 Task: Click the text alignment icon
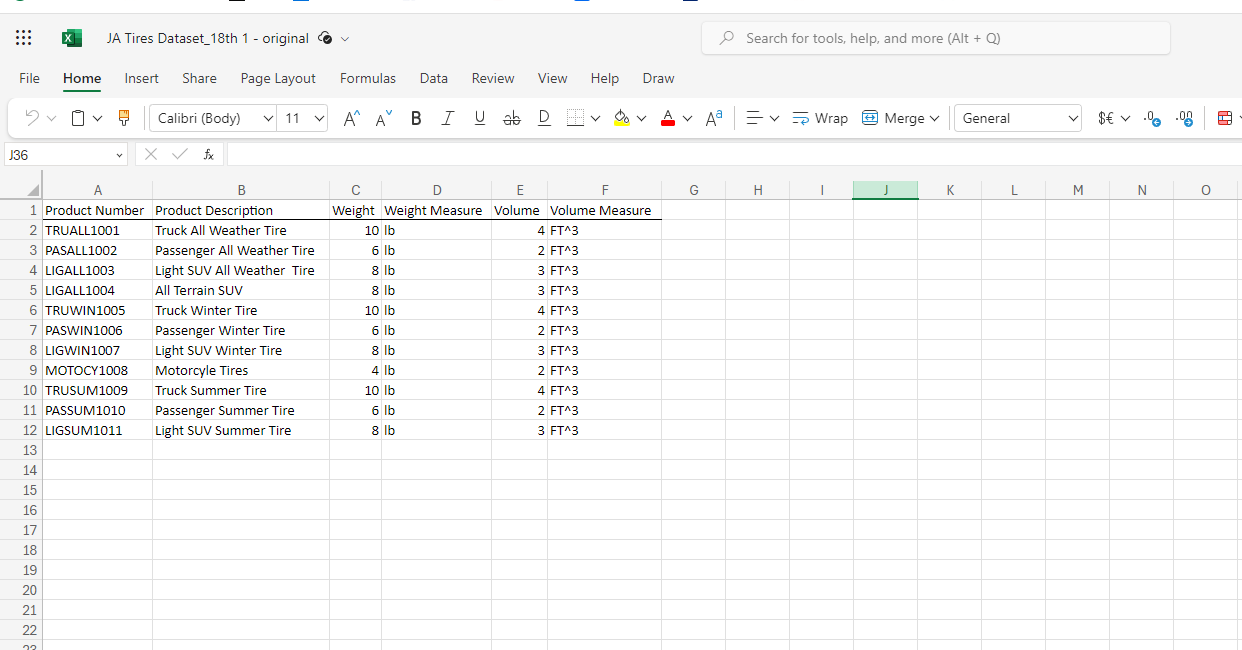pos(754,118)
